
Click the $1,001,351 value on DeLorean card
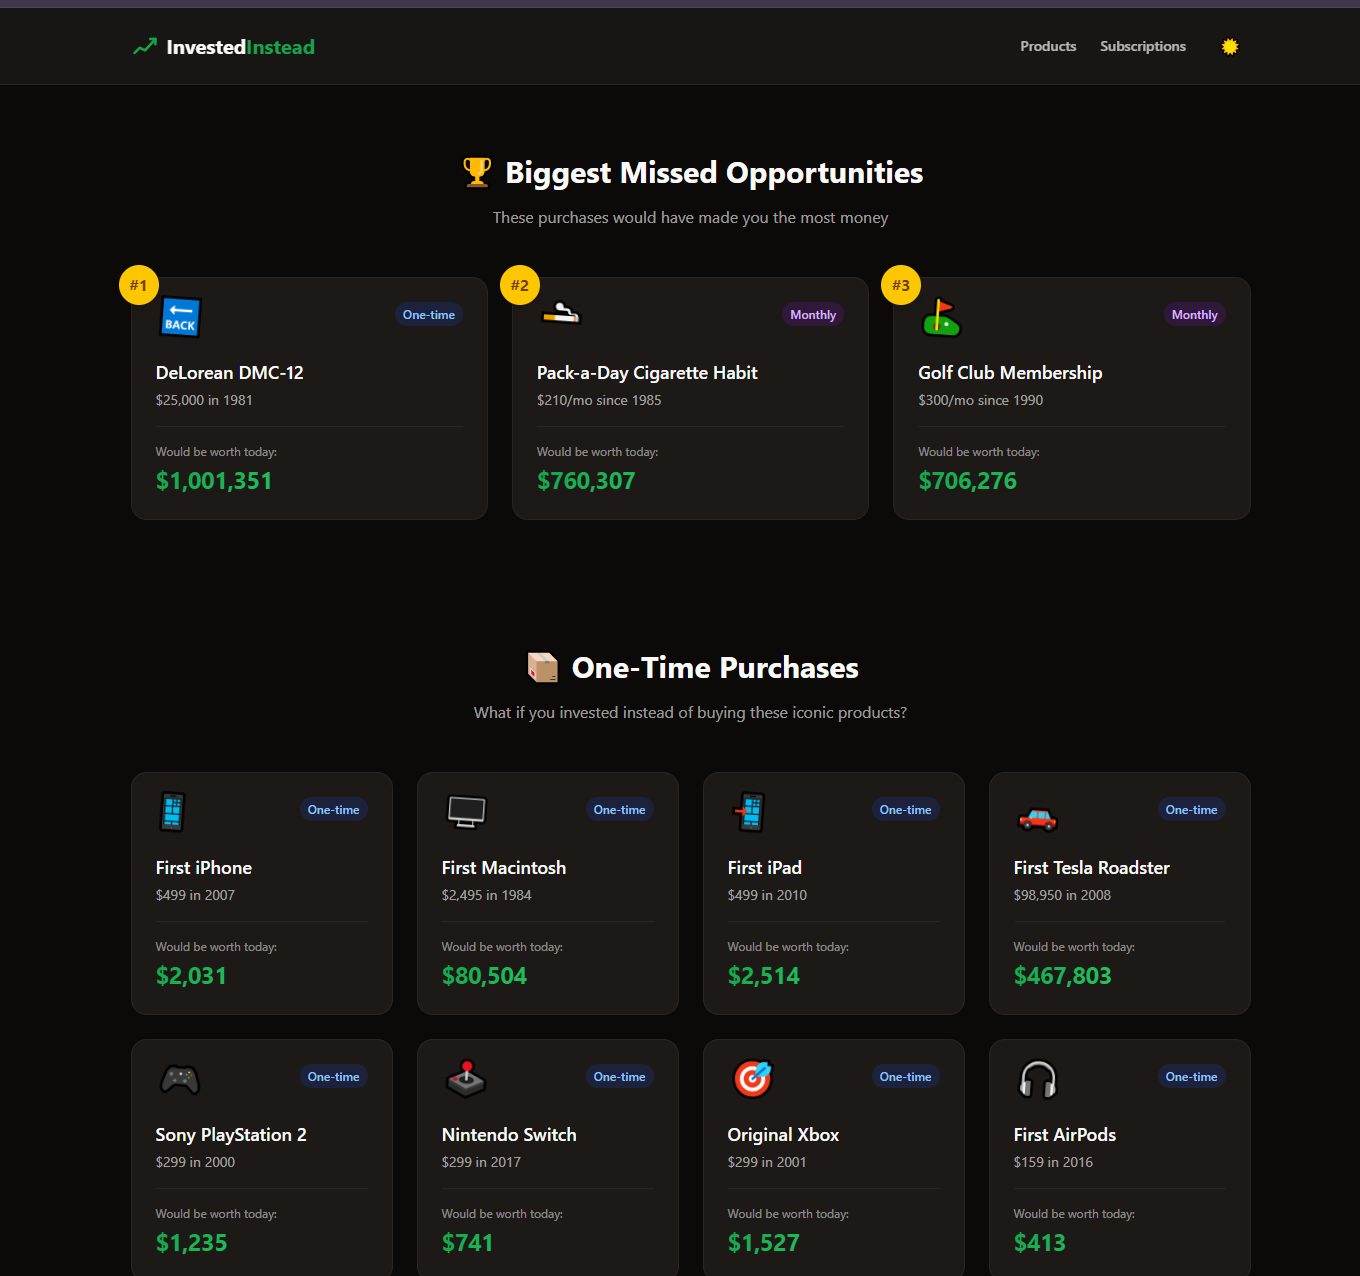point(214,481)
